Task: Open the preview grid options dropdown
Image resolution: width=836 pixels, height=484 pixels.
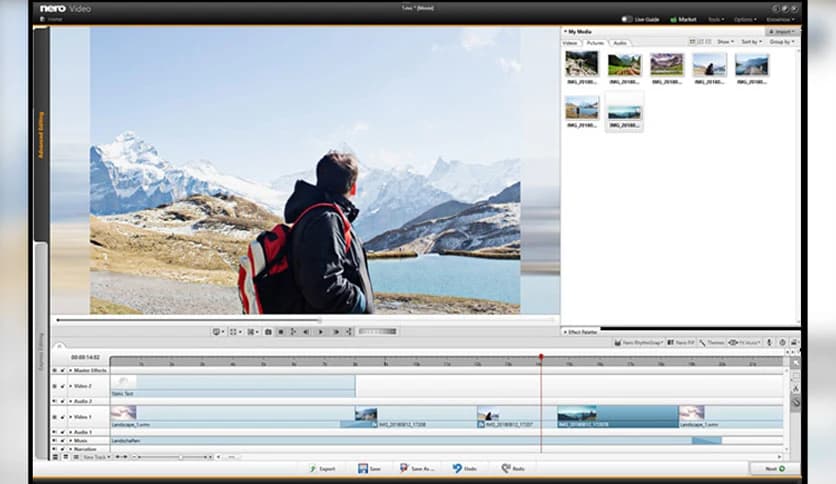Action: pyautogui.click(x=253, y=332)
